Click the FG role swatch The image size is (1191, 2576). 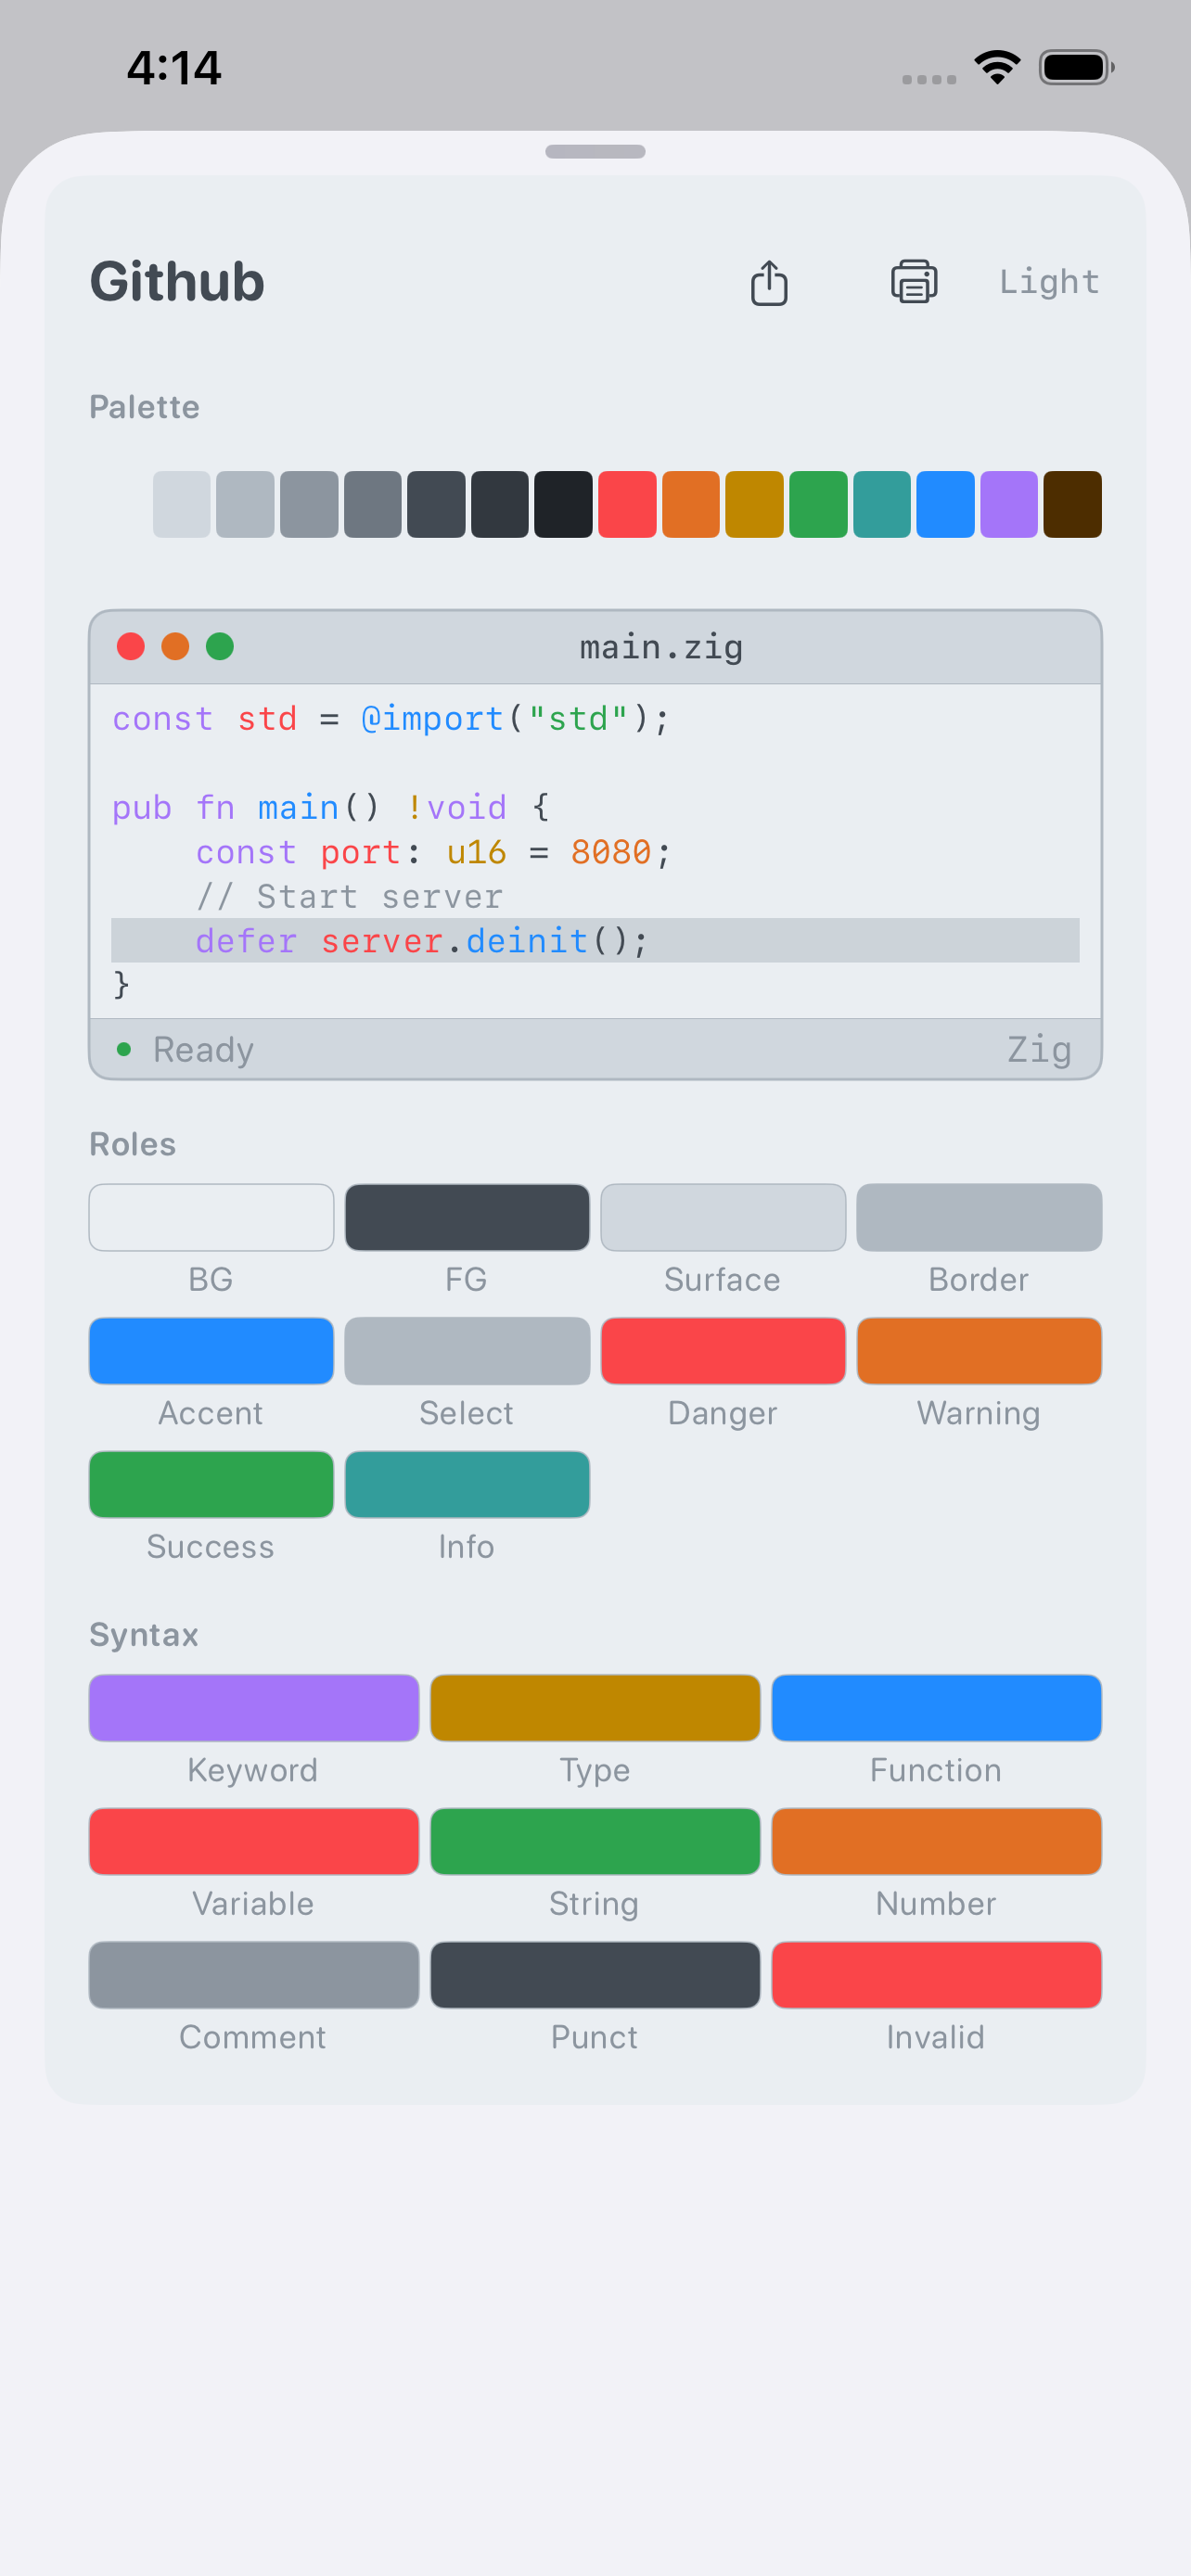[467, 1218]
